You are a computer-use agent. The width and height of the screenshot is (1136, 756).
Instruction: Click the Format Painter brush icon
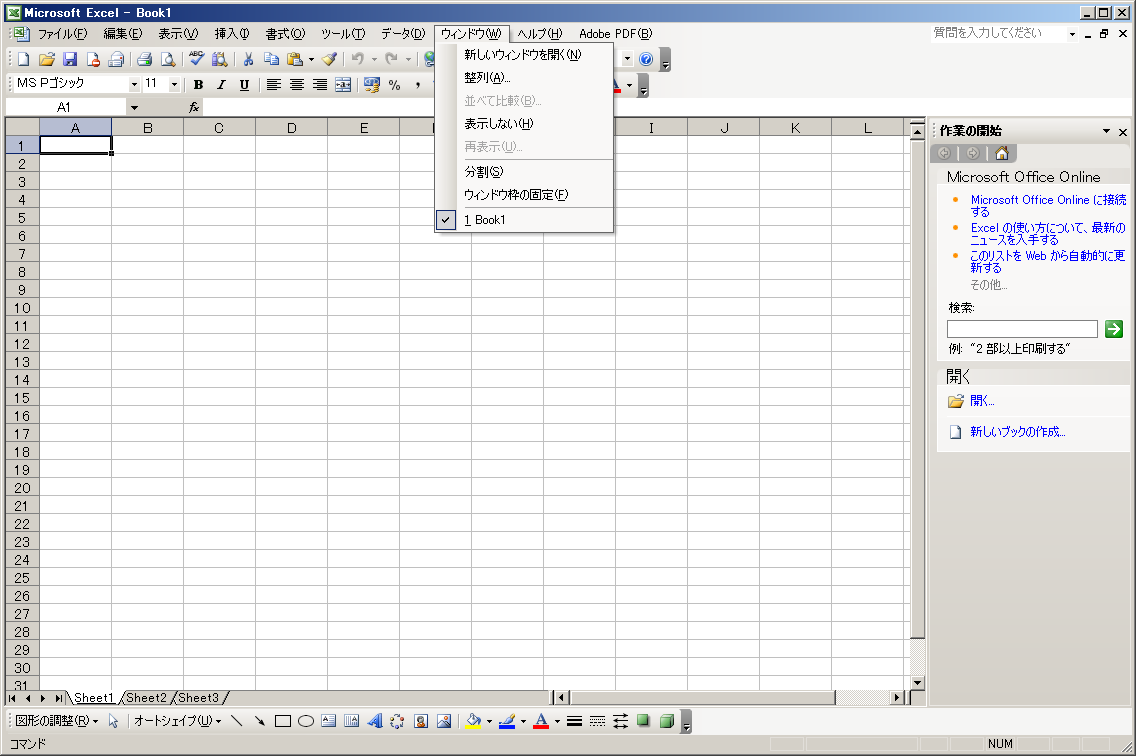[329, 59]
